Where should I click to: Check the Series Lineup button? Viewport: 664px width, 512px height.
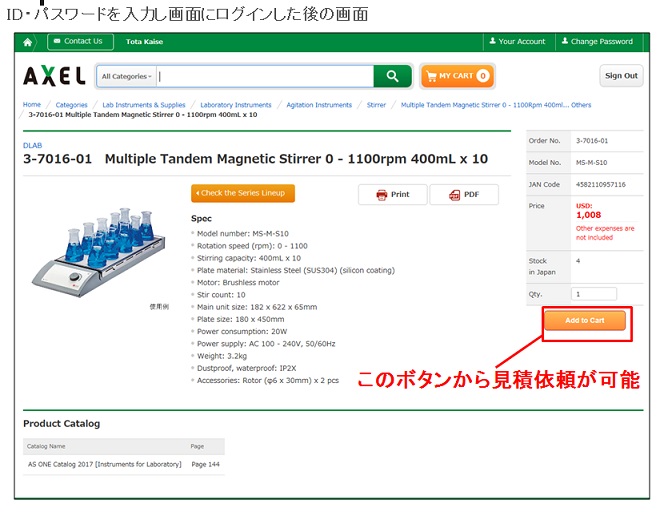243,193
